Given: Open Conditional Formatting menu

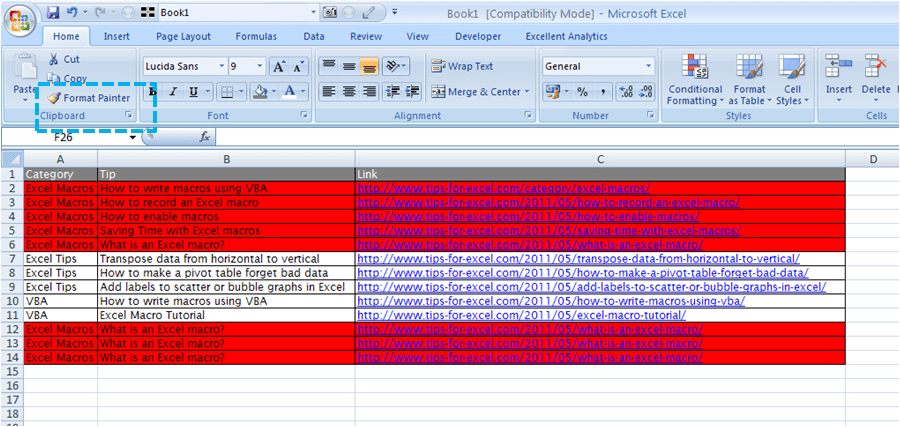Looking at the screenshot, I should [x=695, y=80].
